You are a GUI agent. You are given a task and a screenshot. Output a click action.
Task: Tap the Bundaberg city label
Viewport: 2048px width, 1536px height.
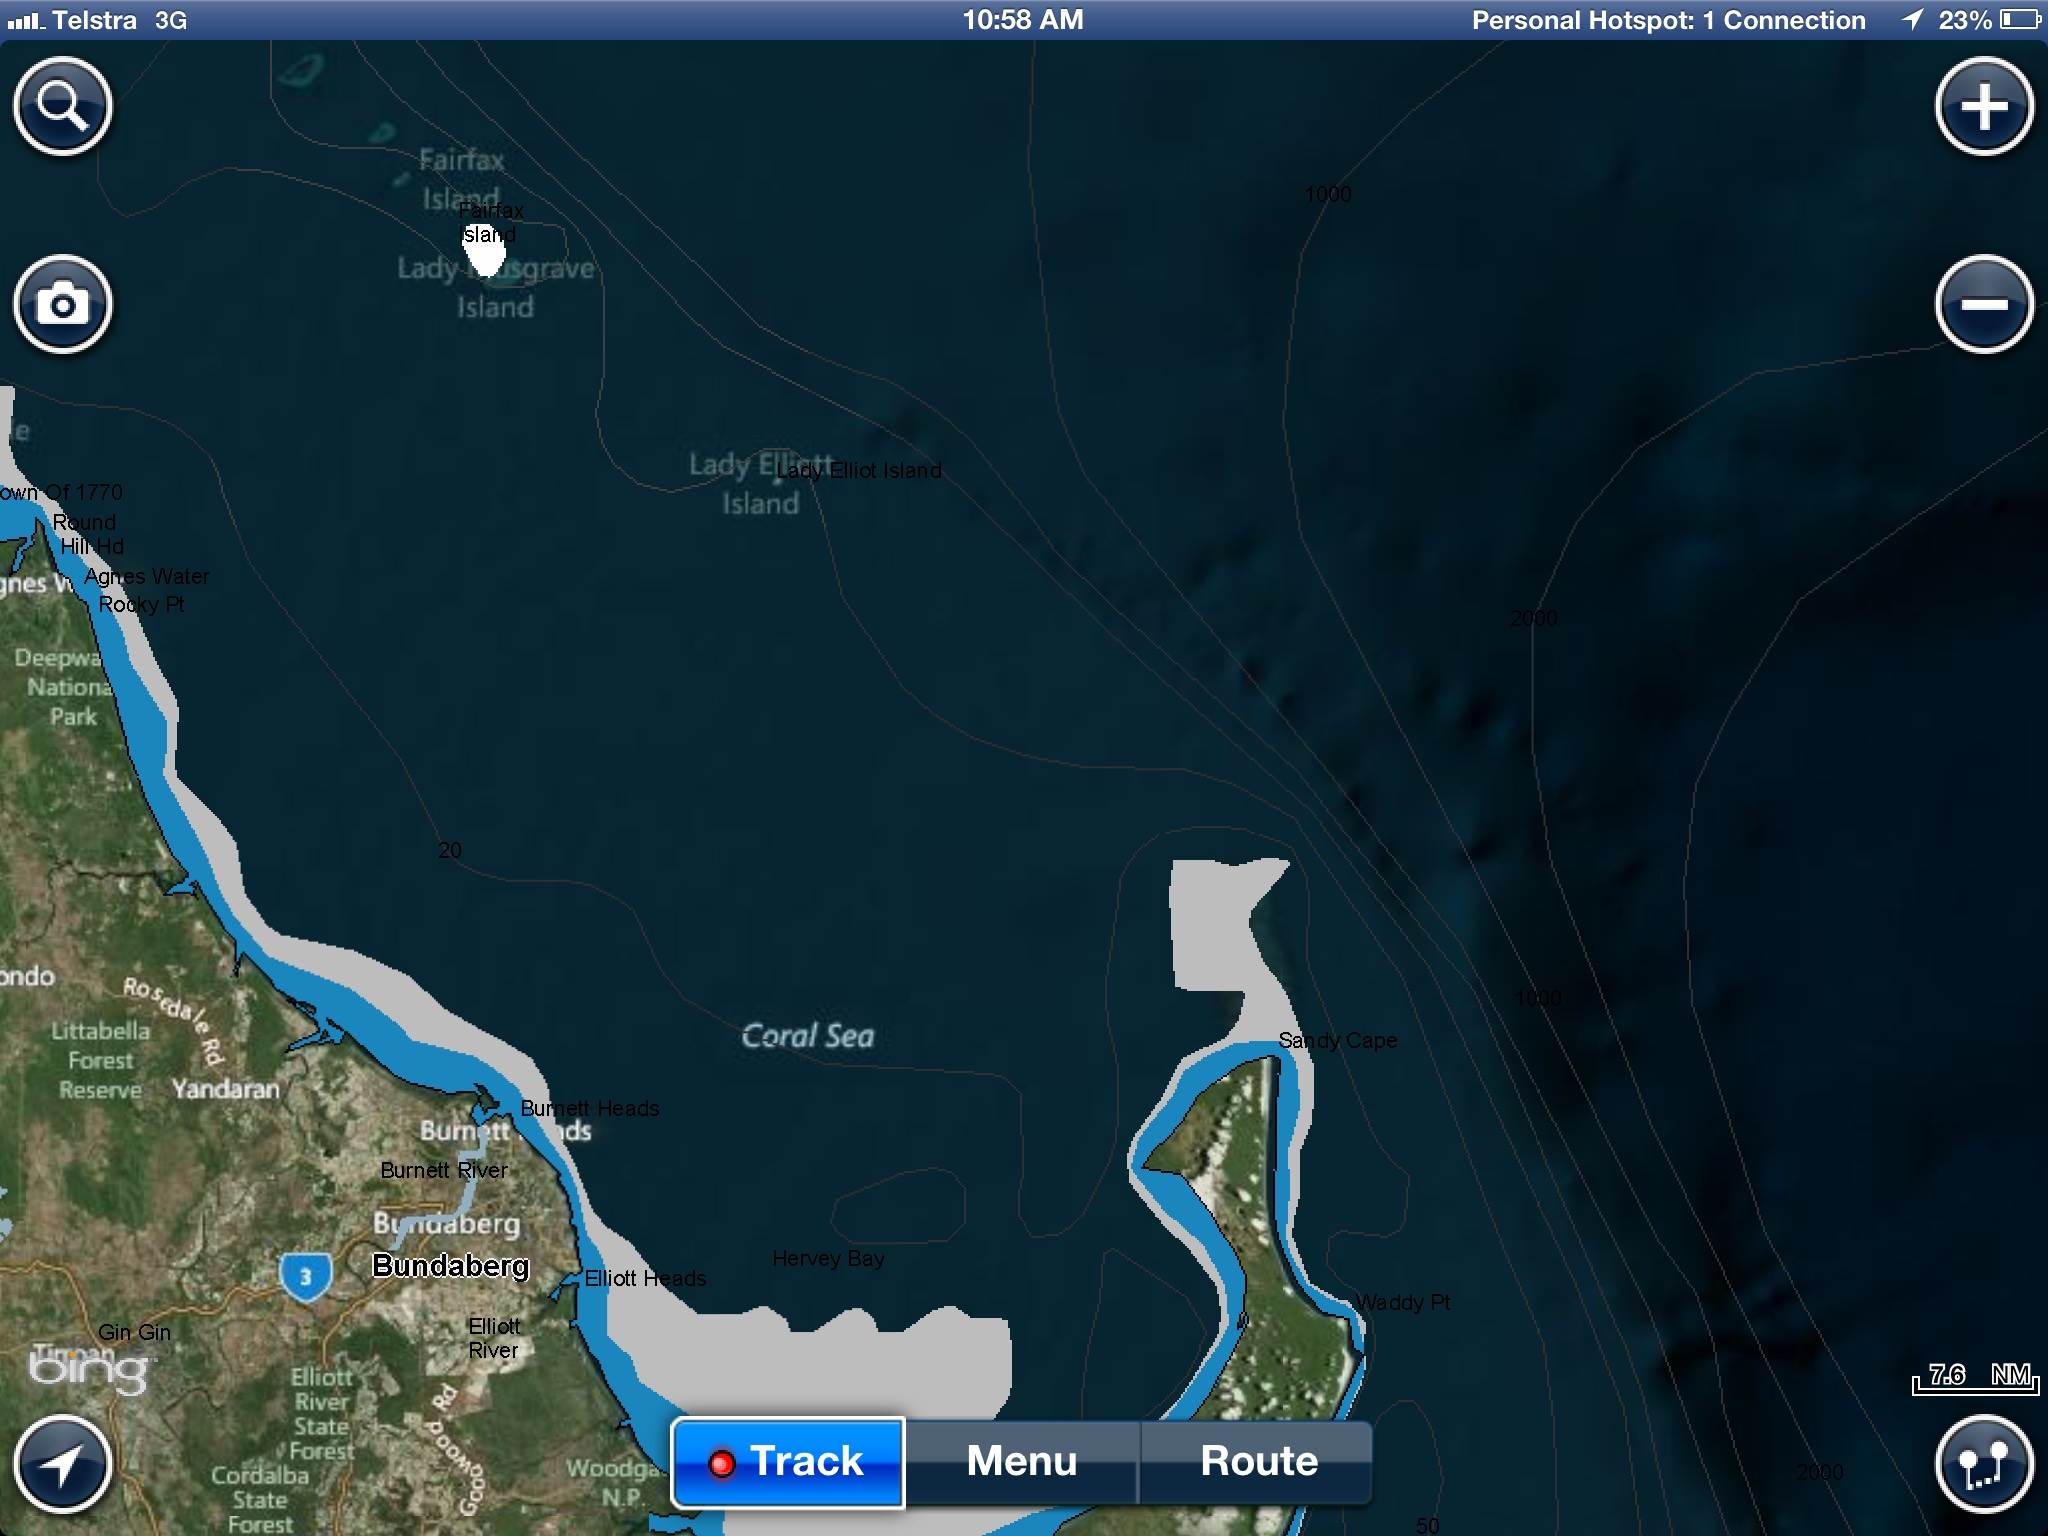(450, 1265)
